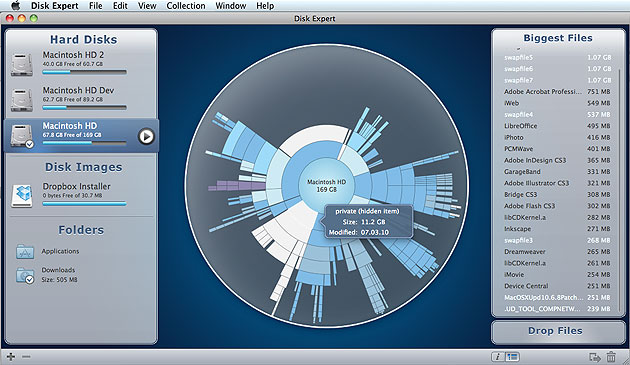This screenshot has width=630, height=365.
Task: Select swapfile3 in Biggest Files
Action: [558, 240]
